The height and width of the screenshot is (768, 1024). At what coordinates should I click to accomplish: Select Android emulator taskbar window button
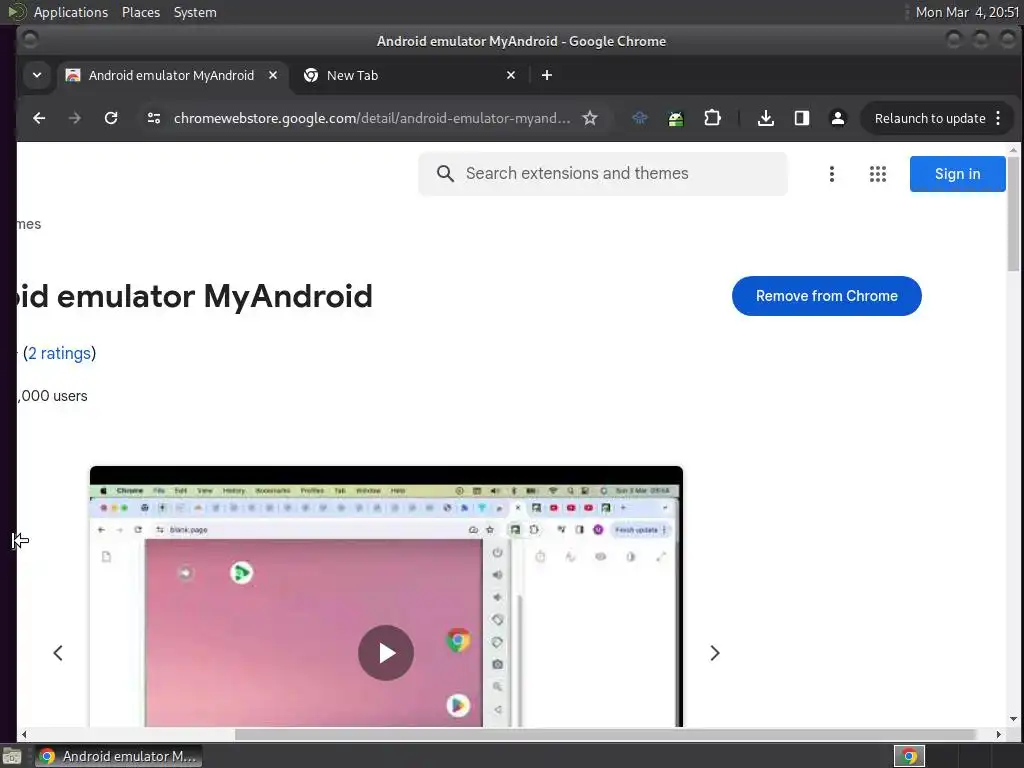pyautogui.click(x=118, y=756)
